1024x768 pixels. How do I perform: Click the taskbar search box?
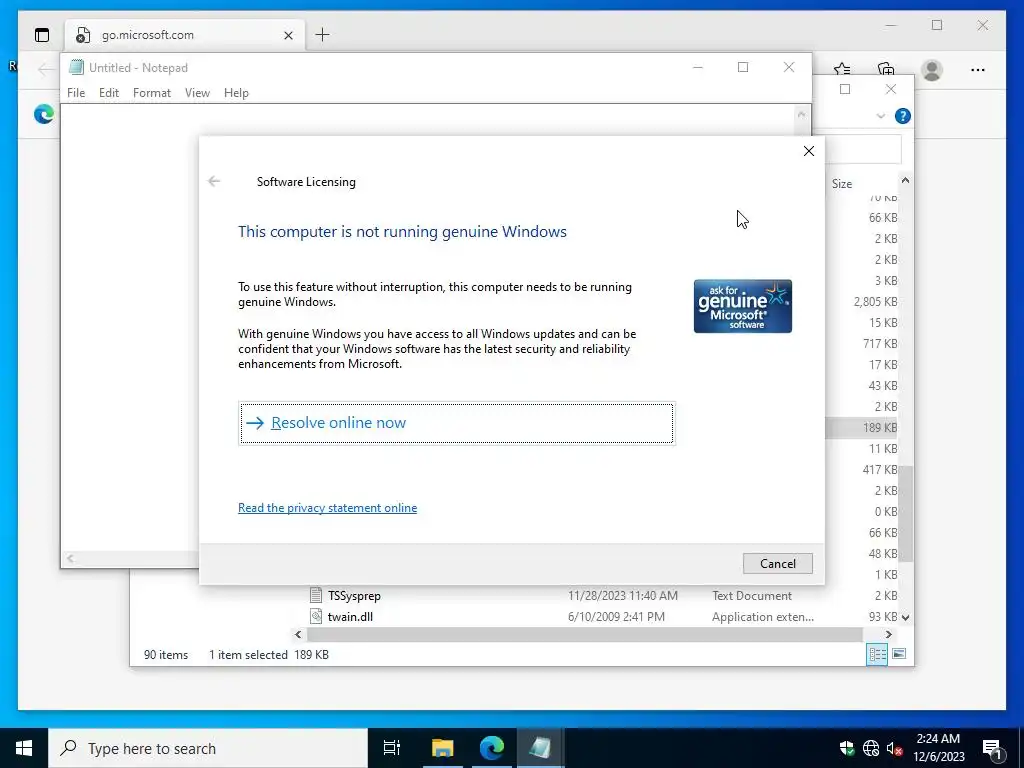[x=208, y=748]
